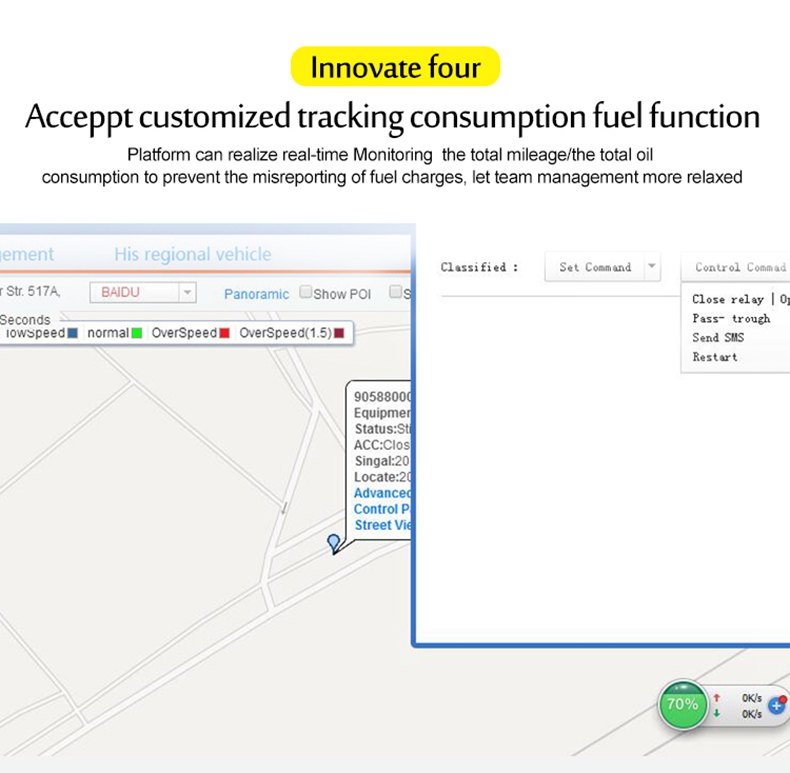The width and height of the screenshot is (790, 773).
Task: Click the red upload speed arrow
Action: point(716,698)
